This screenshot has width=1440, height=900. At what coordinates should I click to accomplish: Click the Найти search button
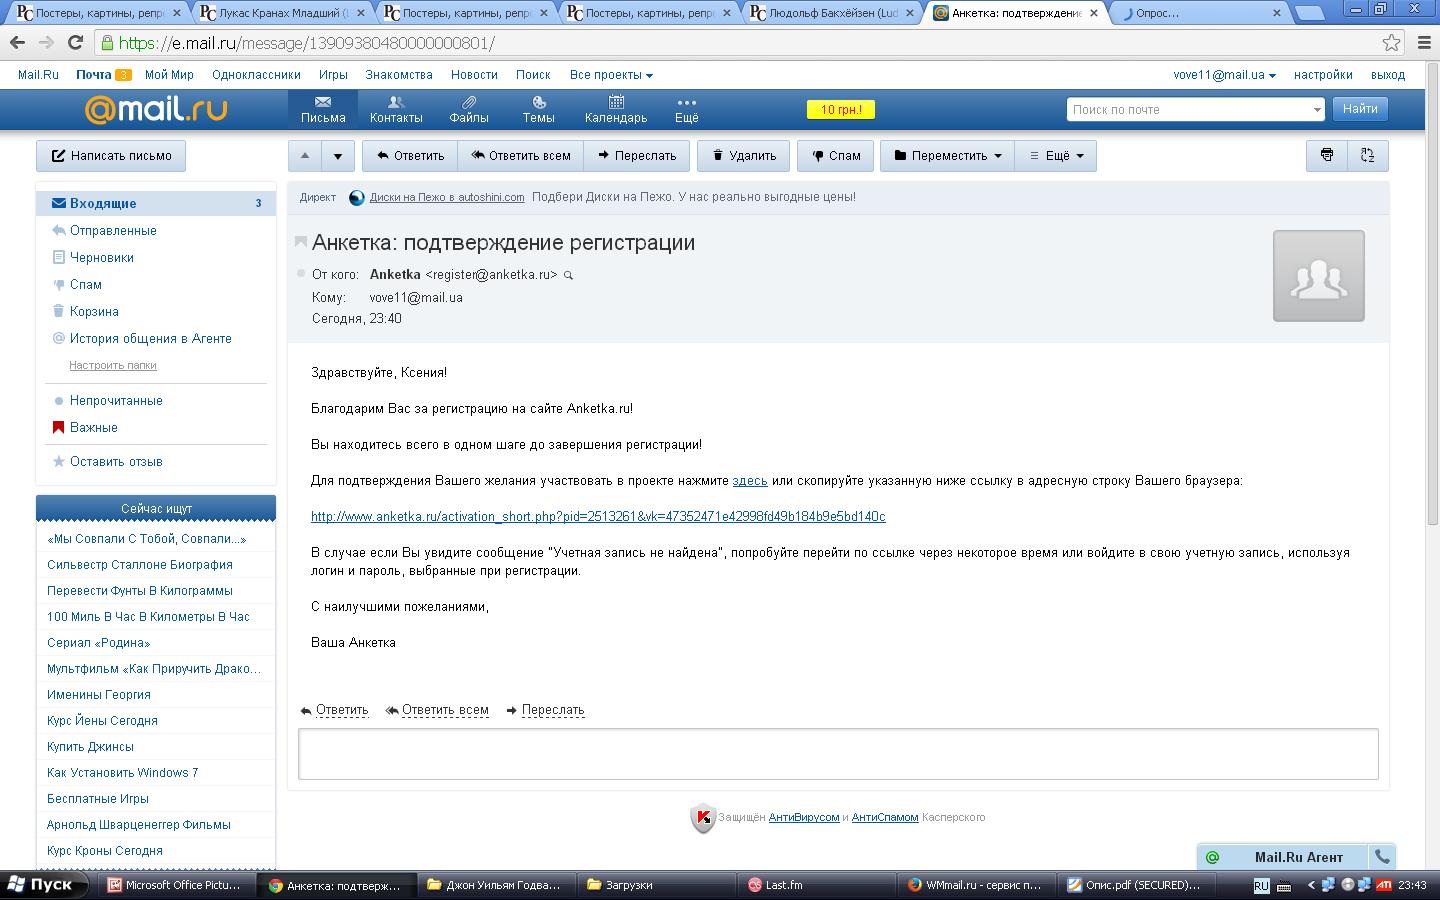pos(1360,109)
